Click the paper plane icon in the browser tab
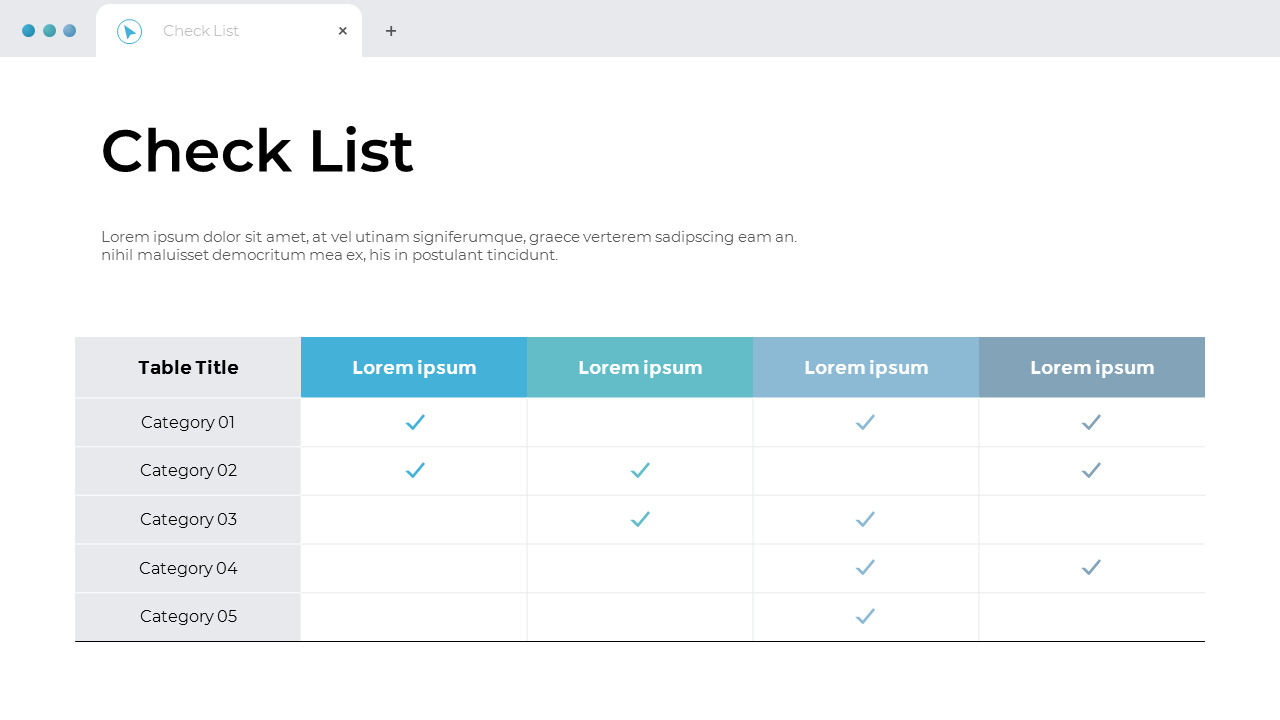Viewport: 1280px width, 720px height. [129, 30]
